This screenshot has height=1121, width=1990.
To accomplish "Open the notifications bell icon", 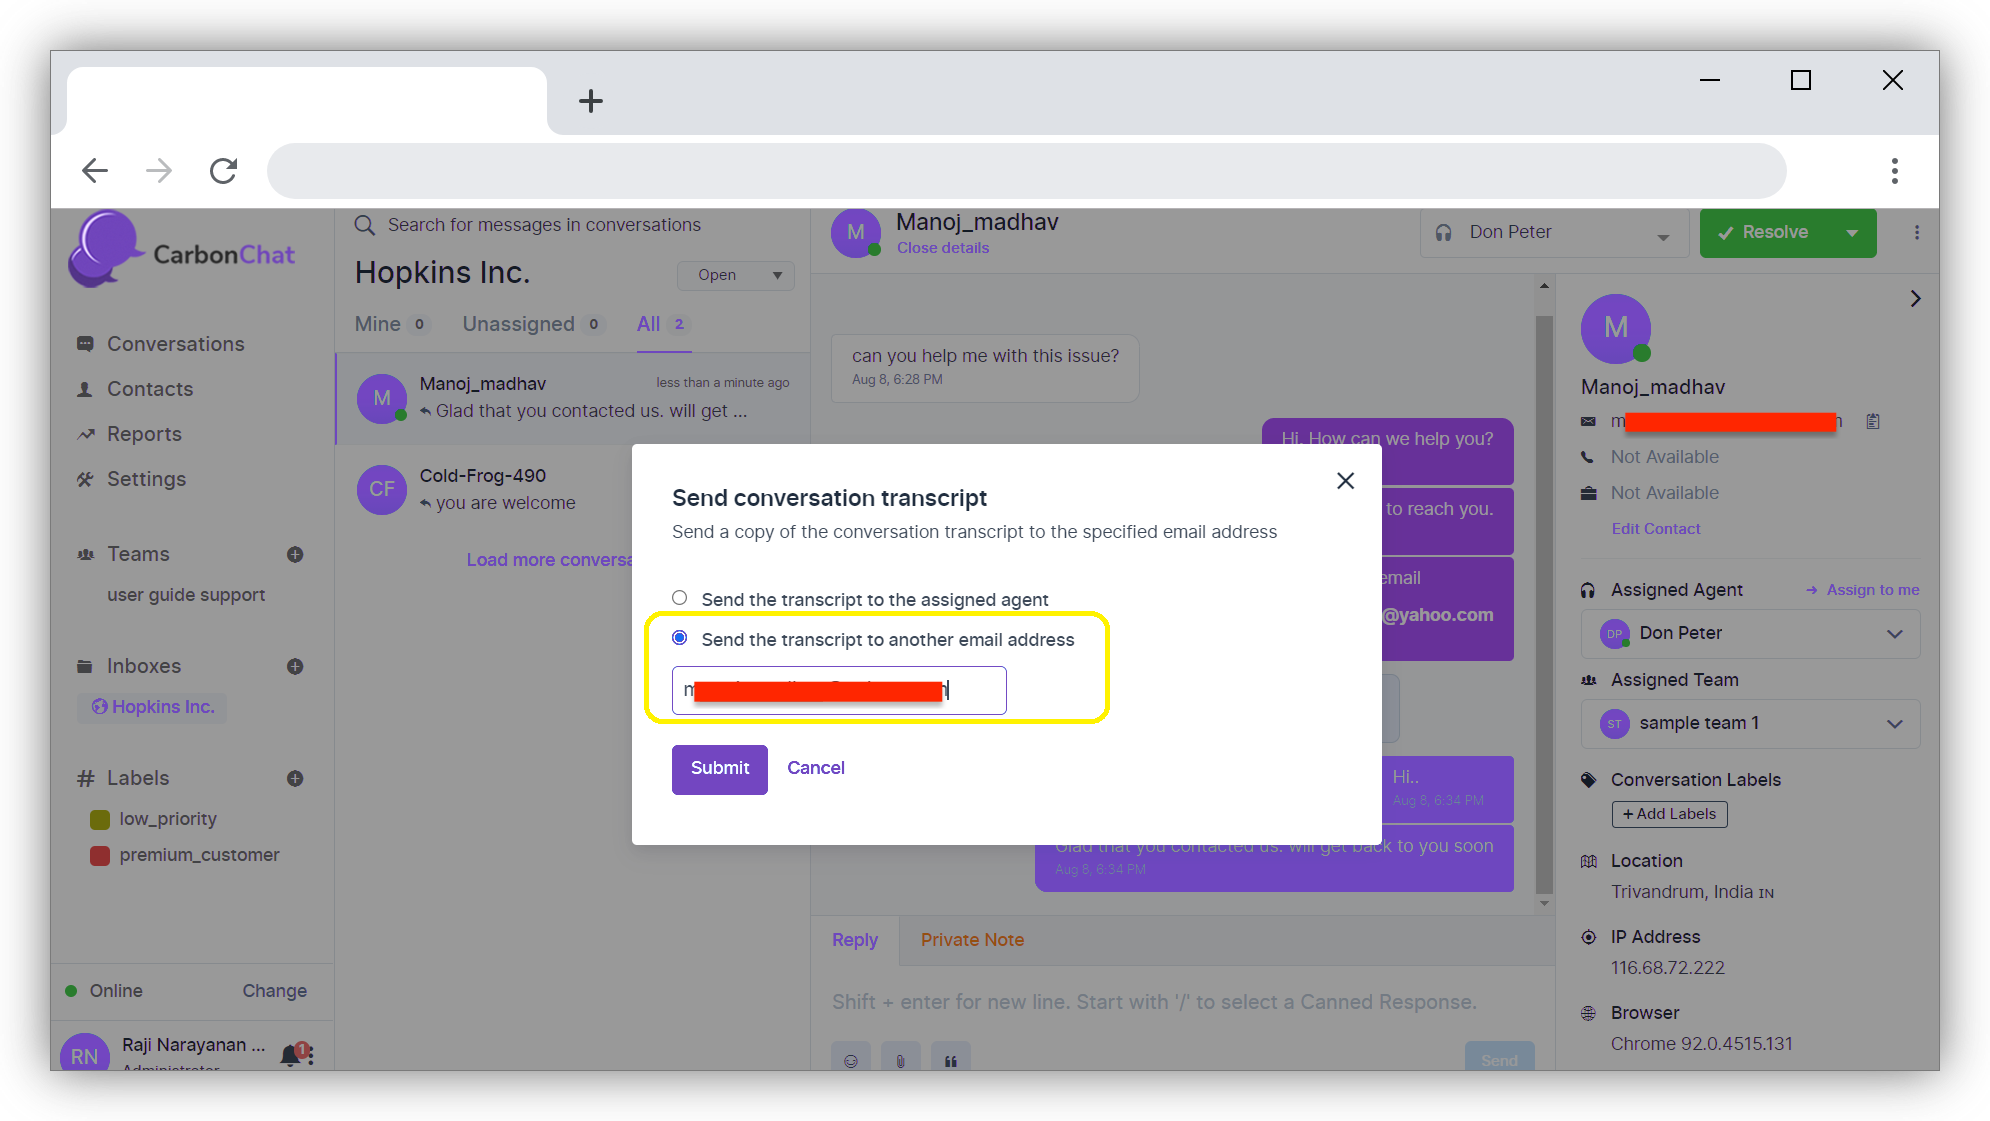I will point(292,1053).
